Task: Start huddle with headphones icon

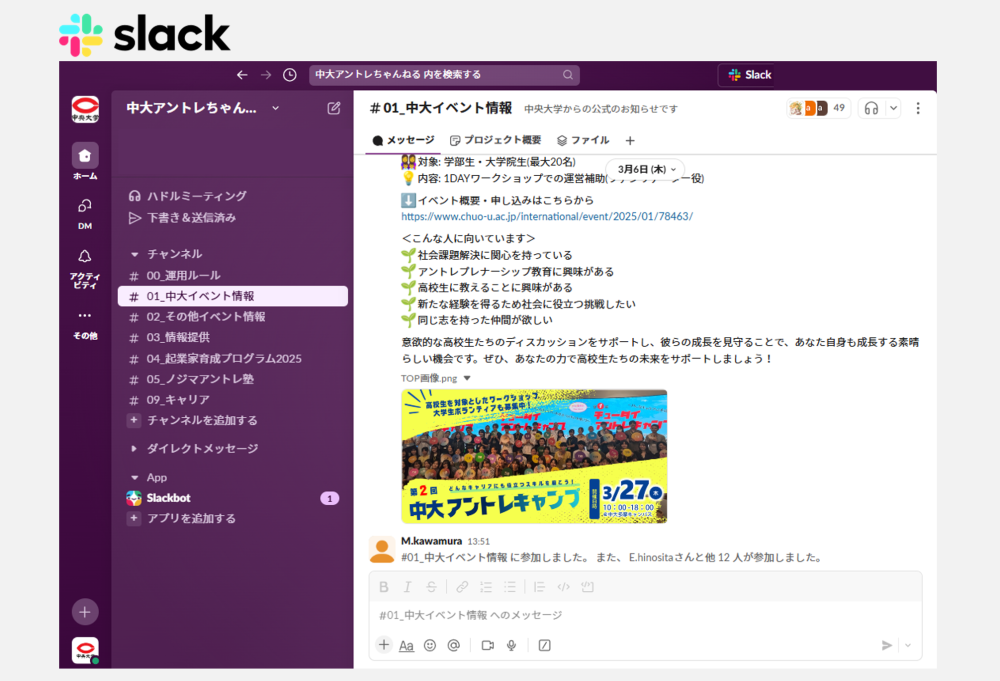Action: coord(871,108)
